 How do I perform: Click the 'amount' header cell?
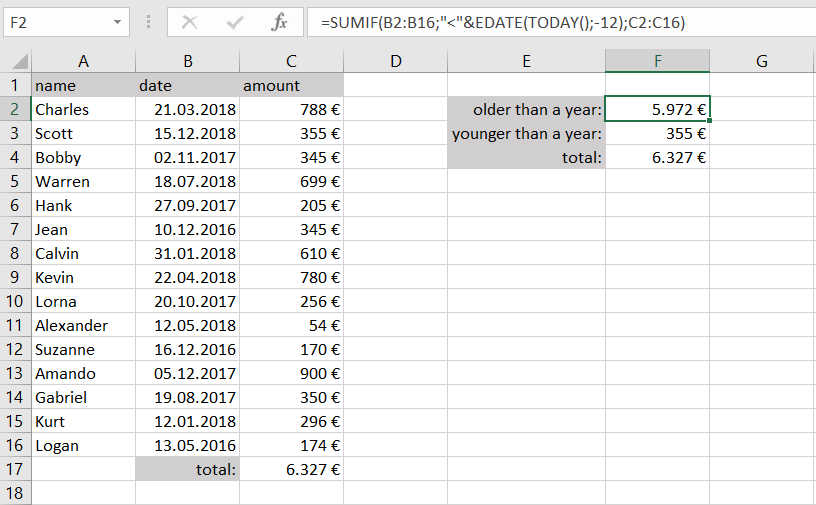[x=291, y=85]
